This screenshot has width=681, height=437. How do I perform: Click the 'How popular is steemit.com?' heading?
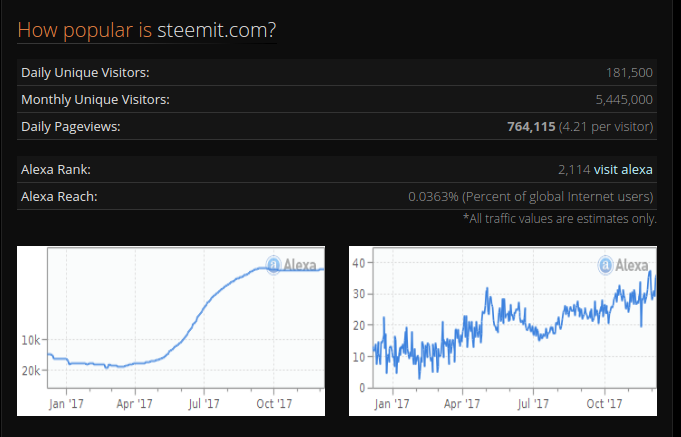[147, 30]
